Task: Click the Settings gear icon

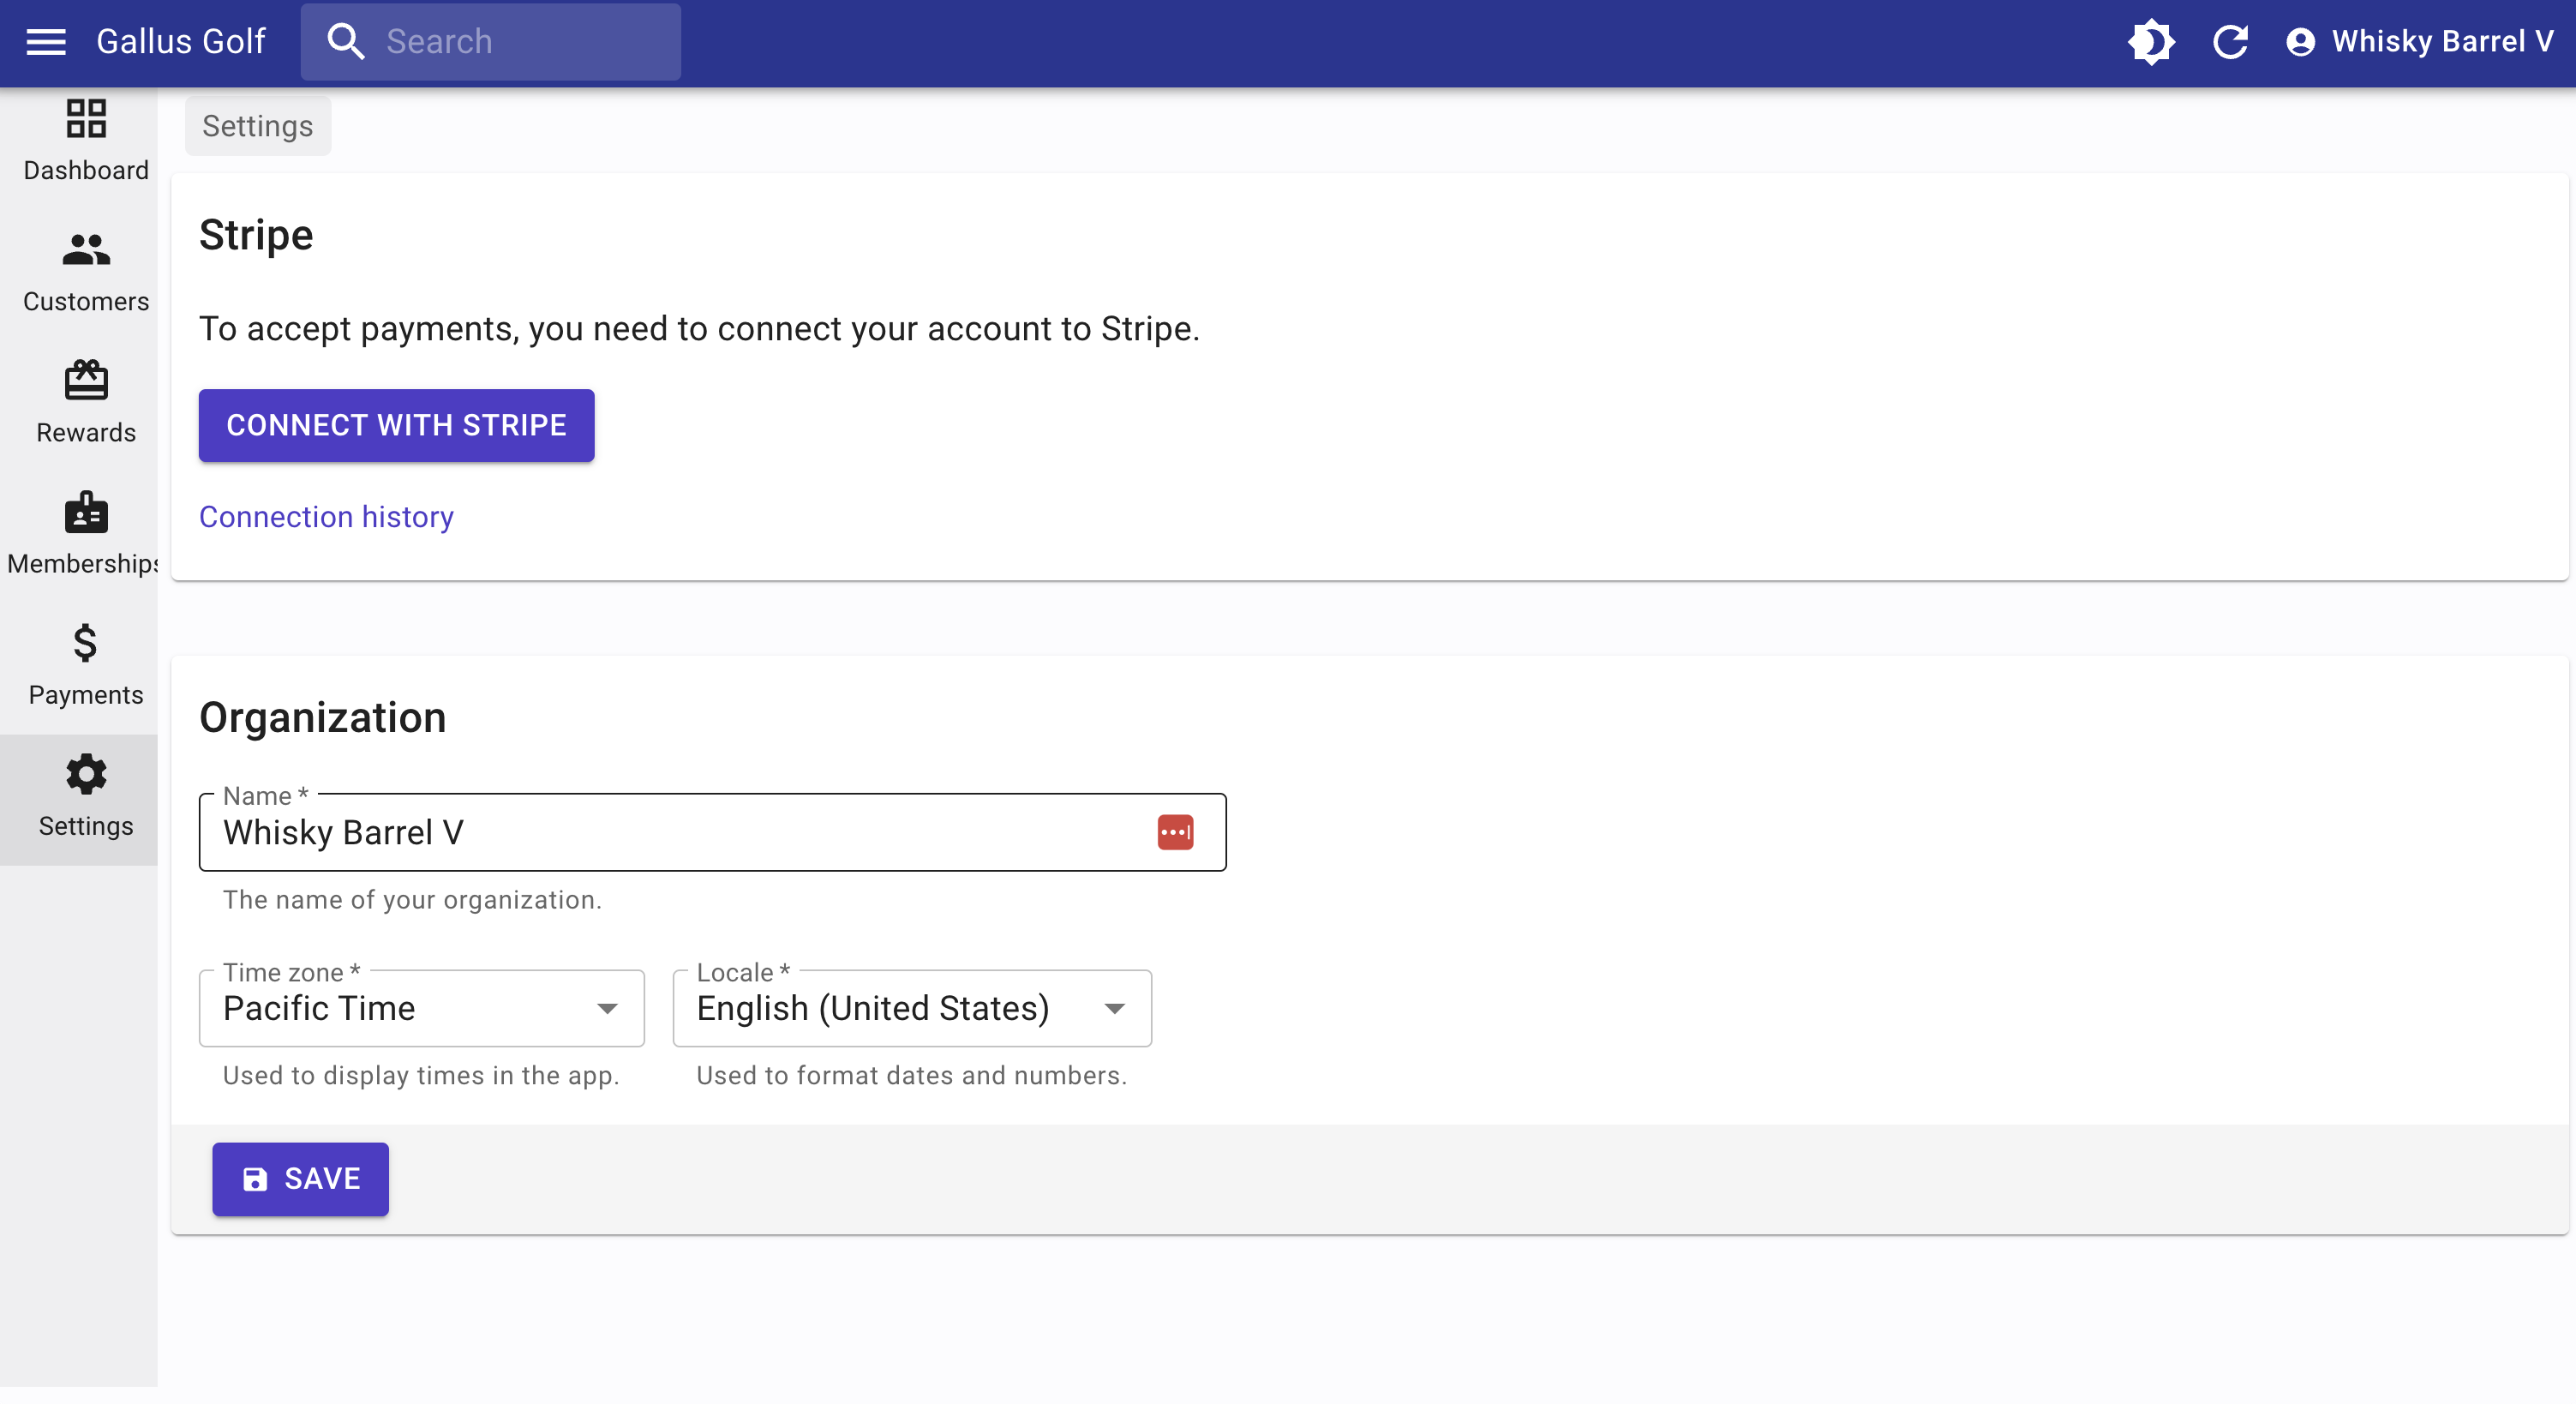Action: [x=86, y=774]
